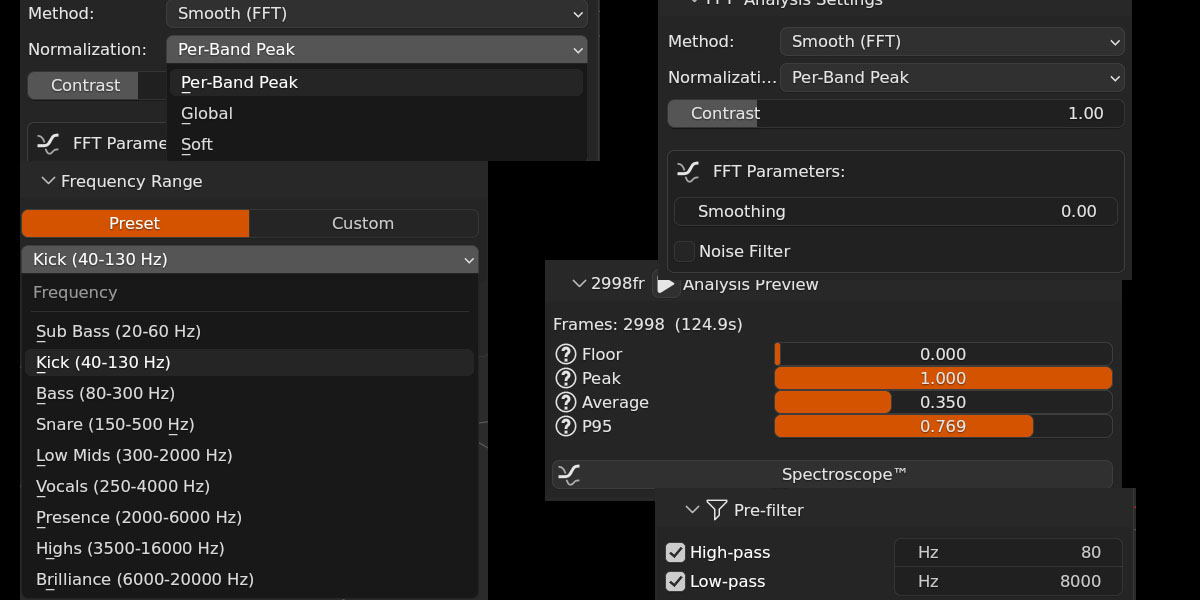Enable the Noise Filter checkbox
The width and height of the screenshot is (1200, 600).
point(685,251)
